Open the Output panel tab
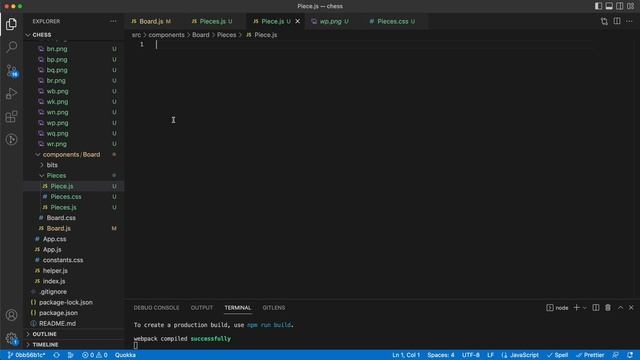 coord(202,308)
